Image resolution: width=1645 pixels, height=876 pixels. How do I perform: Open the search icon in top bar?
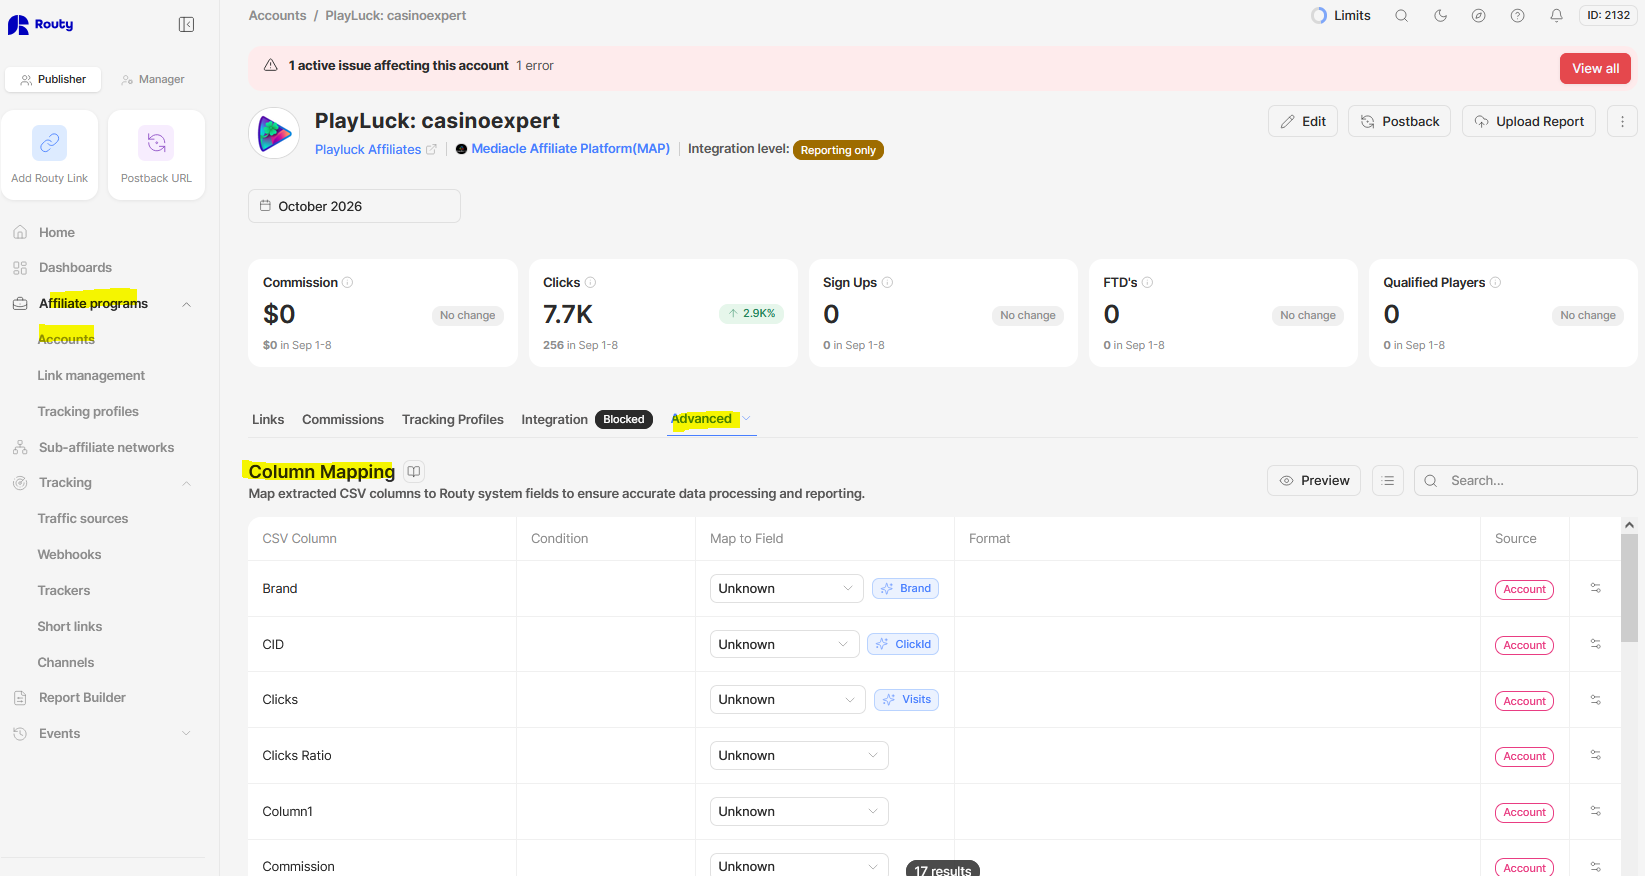[1402, 16]
